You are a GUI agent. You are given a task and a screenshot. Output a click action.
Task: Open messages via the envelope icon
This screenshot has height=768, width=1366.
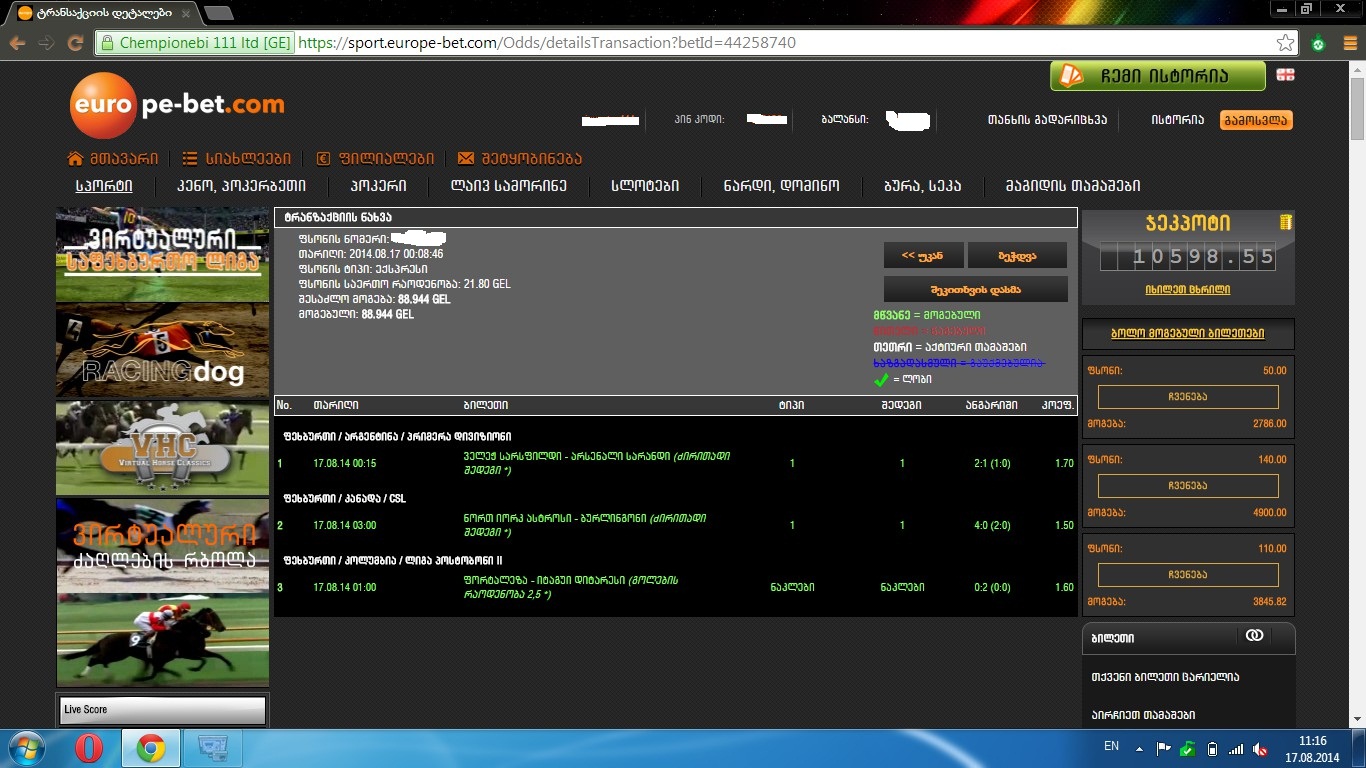point(465,158)
